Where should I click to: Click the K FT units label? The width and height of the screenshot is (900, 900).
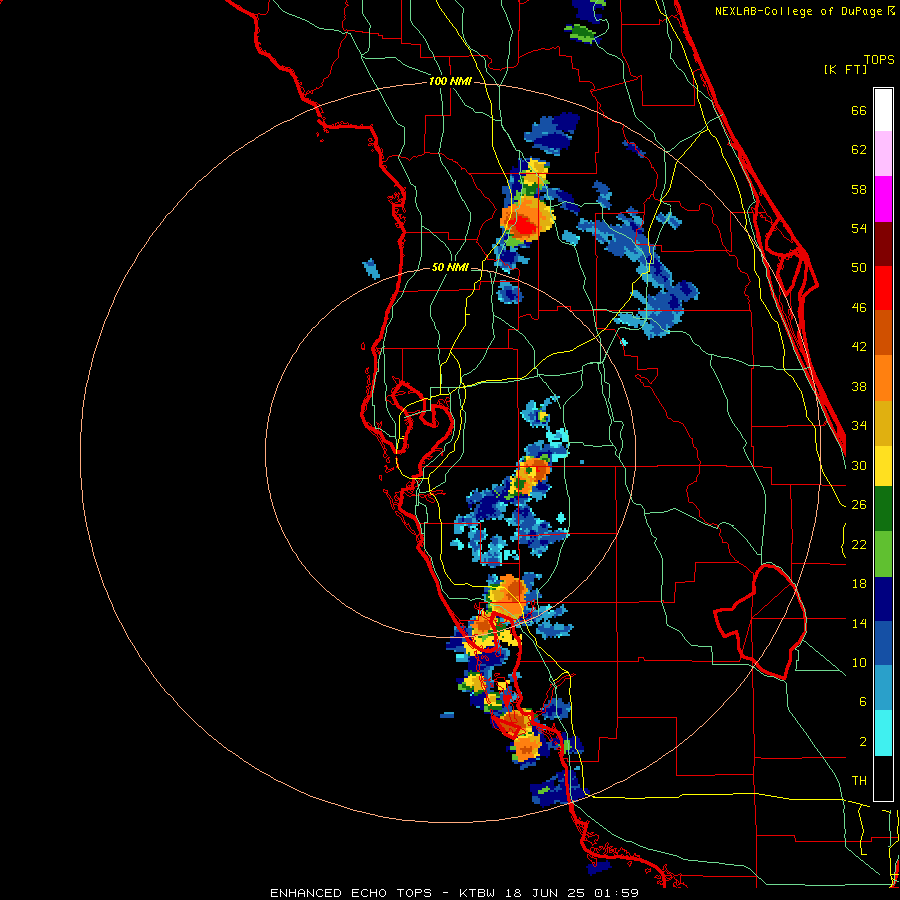(845, 70)
